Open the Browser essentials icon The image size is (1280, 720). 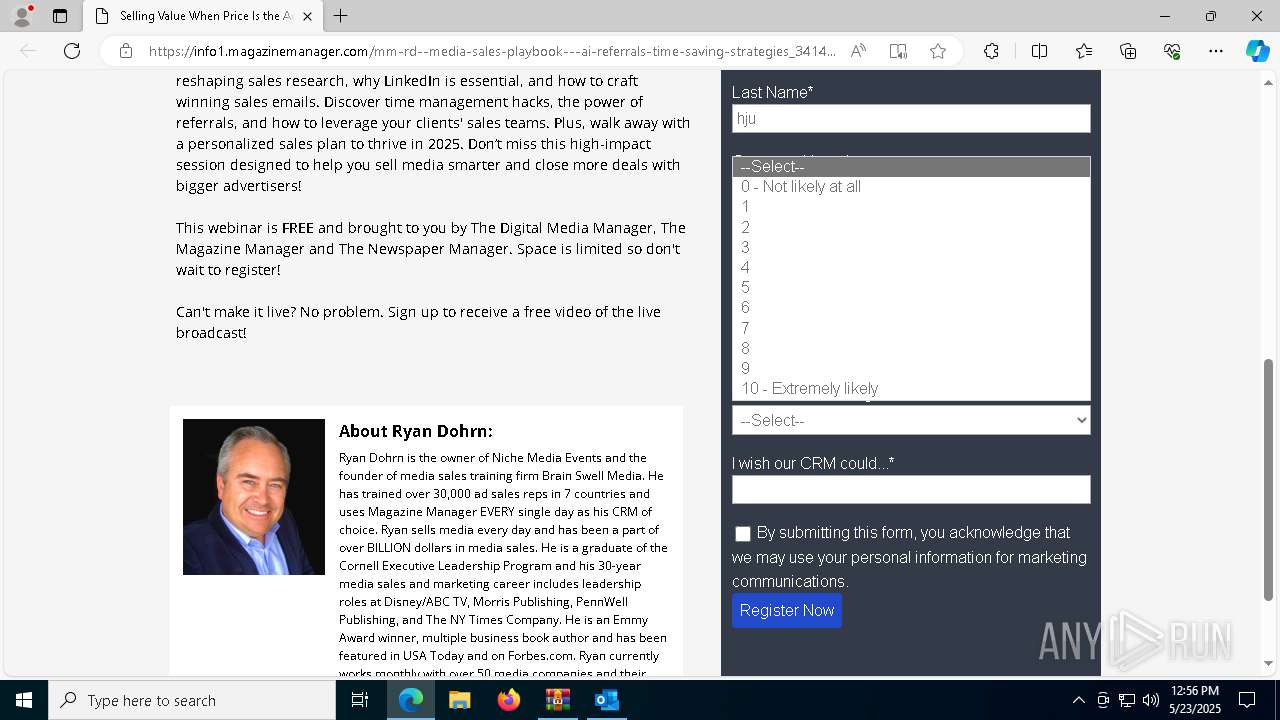point(1172,51)
